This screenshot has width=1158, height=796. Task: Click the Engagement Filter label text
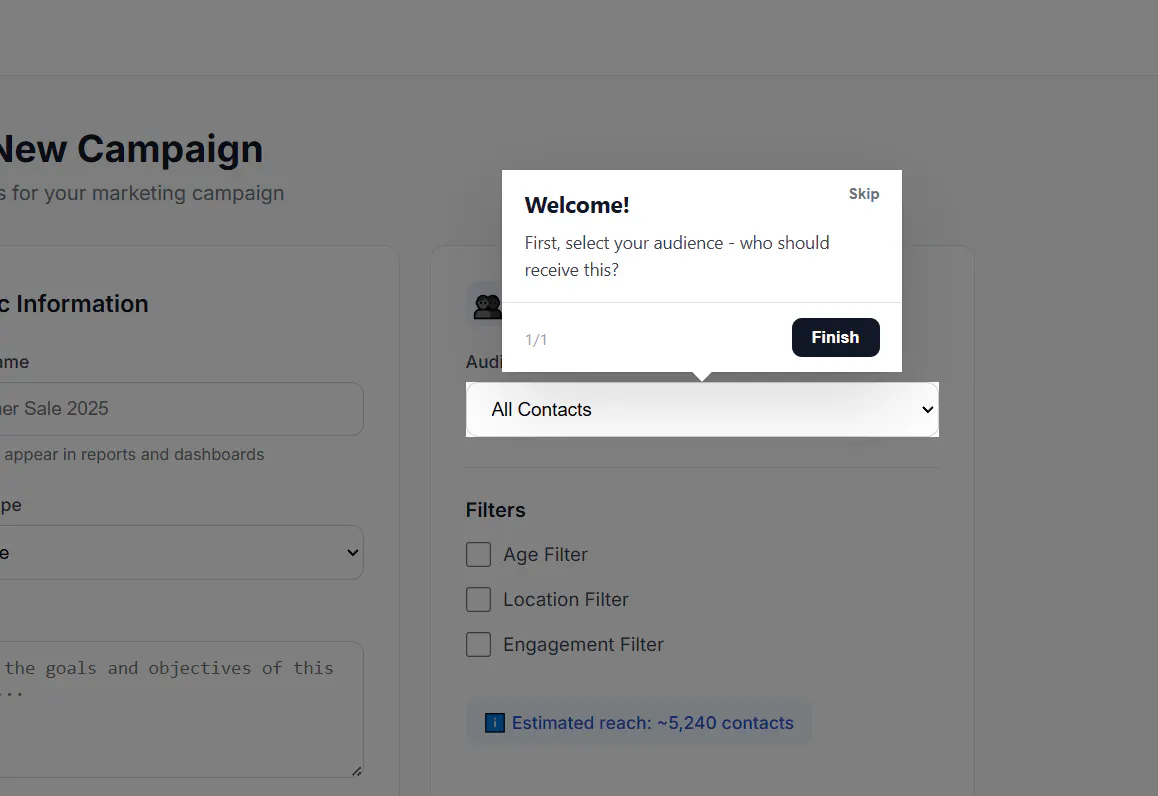(583, 645)
